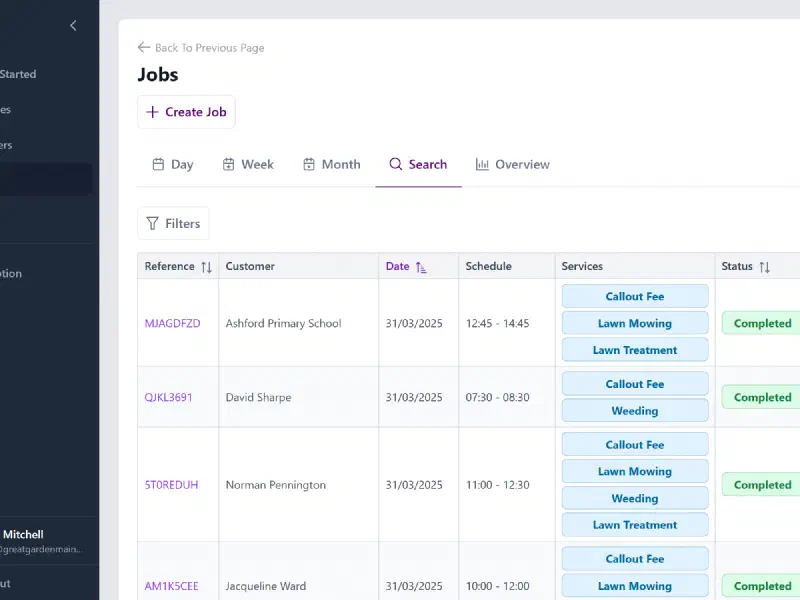Click Callout Fee tag for Ashford Primary School
The height and width of the screenshot is (600, 800).
pyautogui.click(x=635, y=296)
